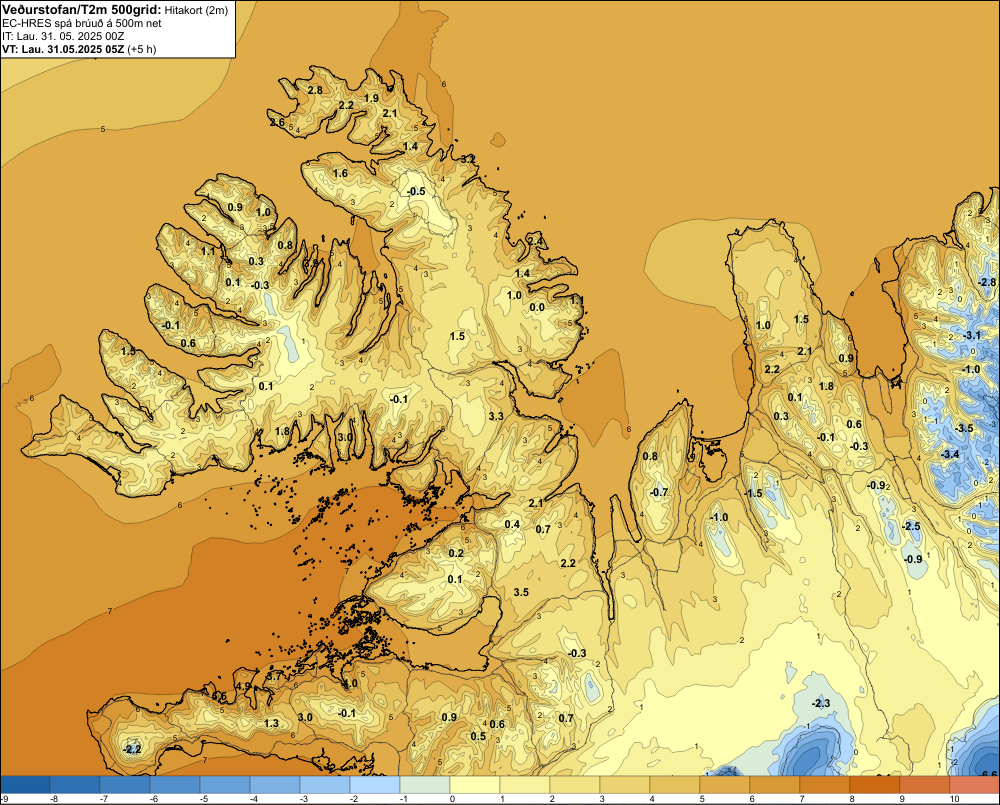Viewport: 1000px width, 805px height.
Task: Click the "7" tick label on the color scale
Action: pyautogui.click(x=802, y=799)
